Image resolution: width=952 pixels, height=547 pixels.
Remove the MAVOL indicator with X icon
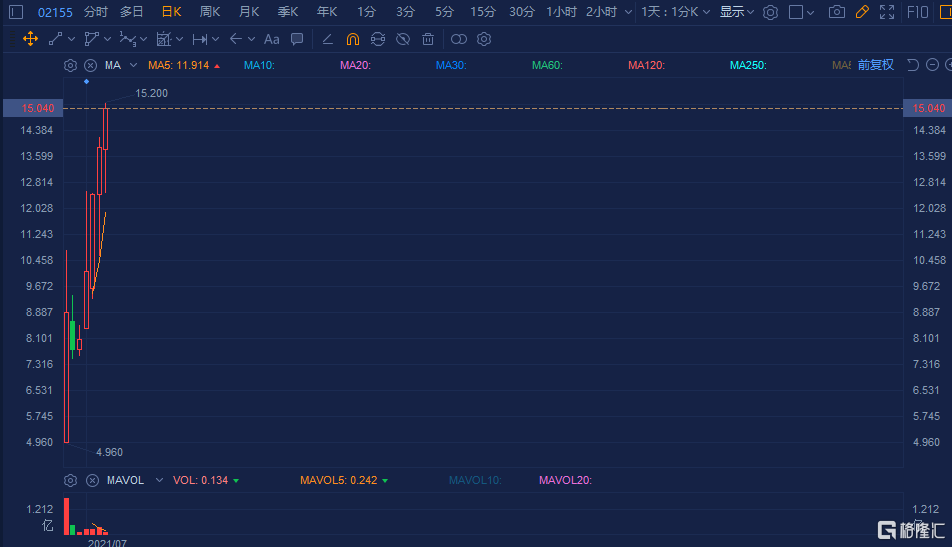[x=90, y=480]
